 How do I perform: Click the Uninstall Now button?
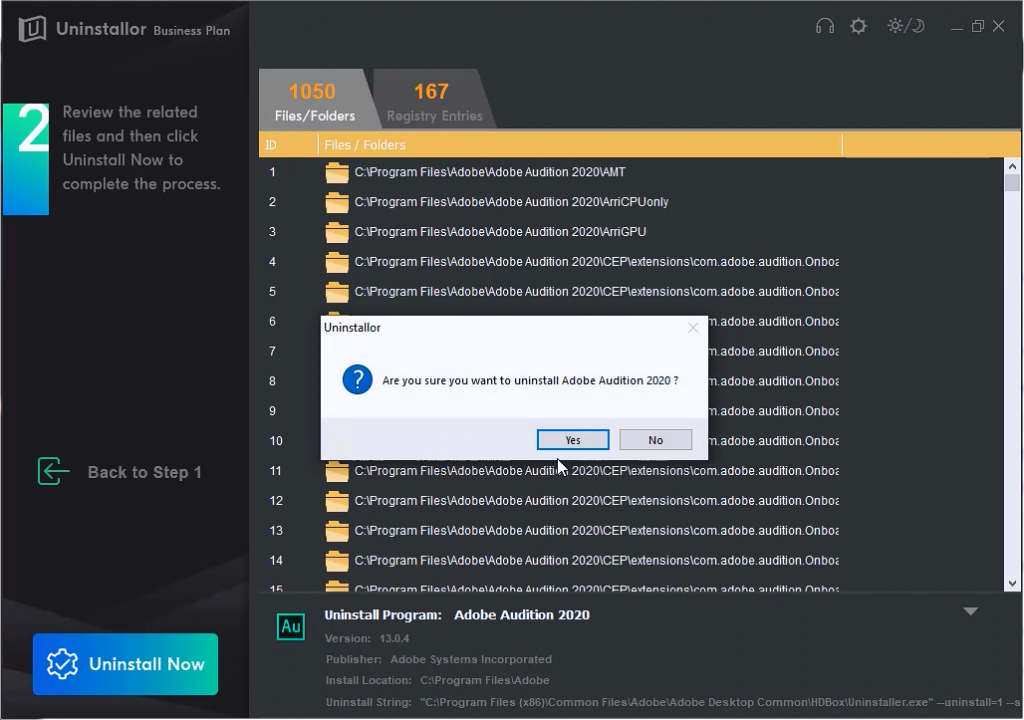tap(125, 664)
